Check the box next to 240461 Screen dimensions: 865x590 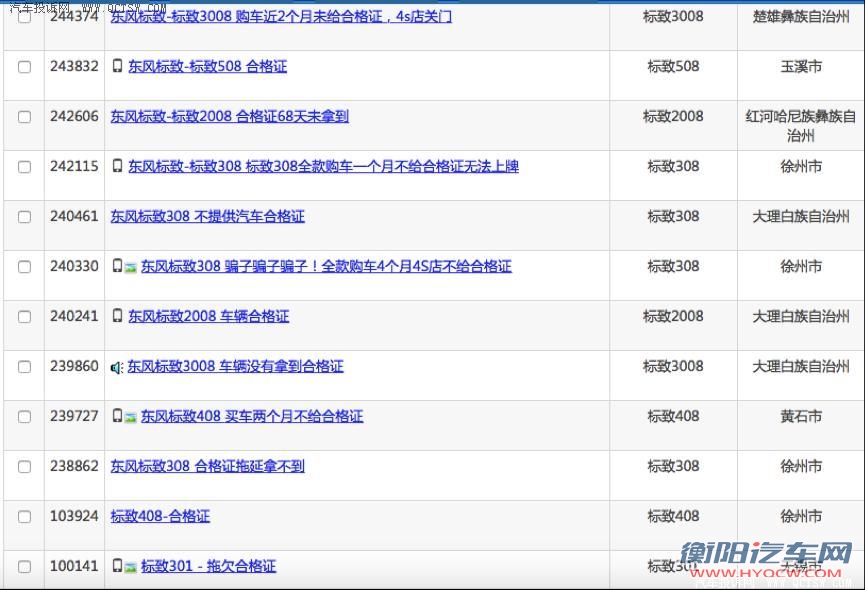[24, 217]
